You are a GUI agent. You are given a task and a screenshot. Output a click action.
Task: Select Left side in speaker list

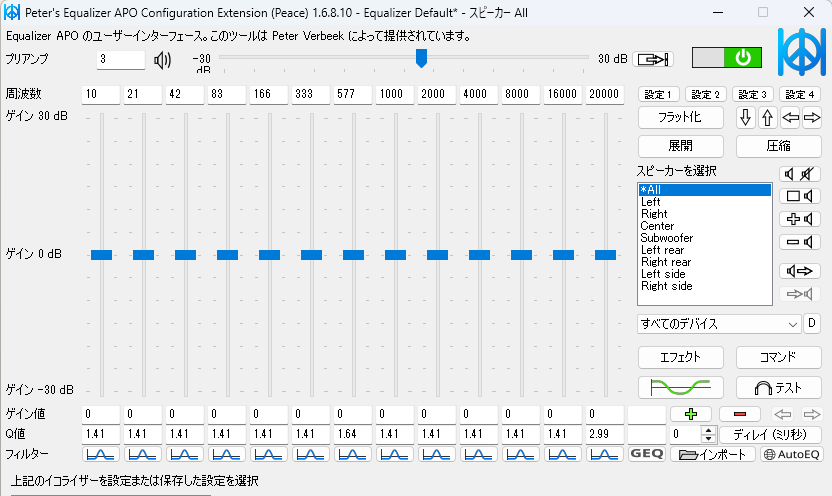pyautogui.click(x=704, y=274)
